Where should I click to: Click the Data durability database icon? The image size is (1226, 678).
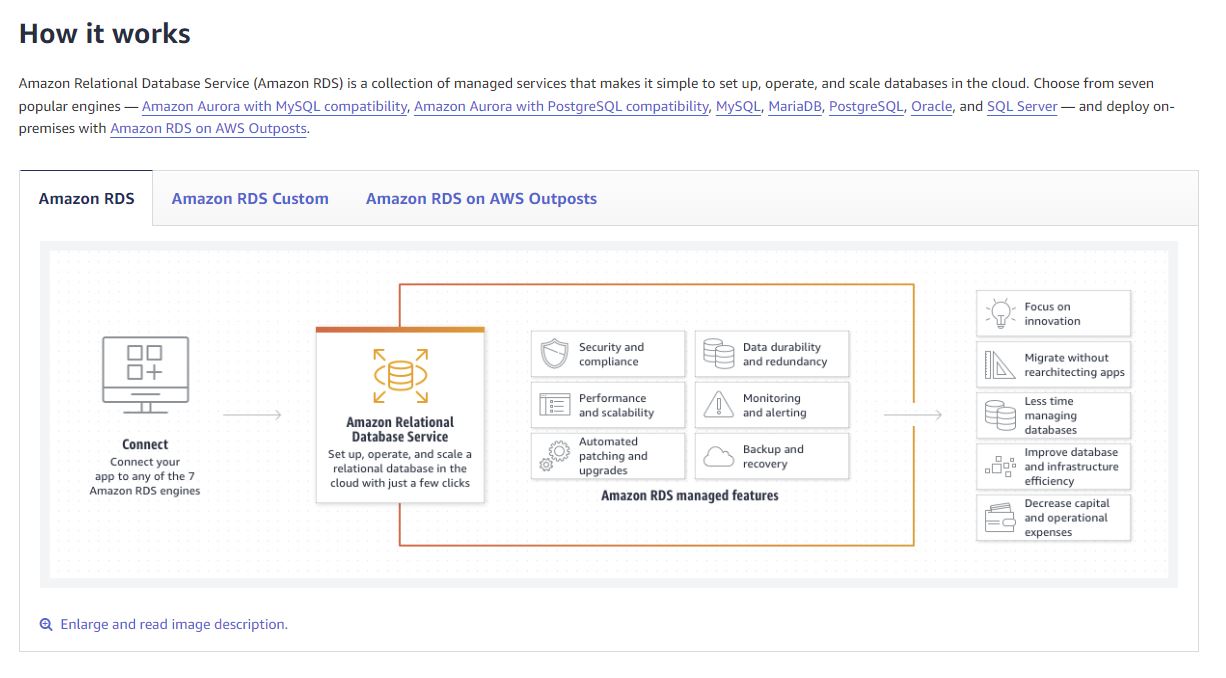click(718, 354)
